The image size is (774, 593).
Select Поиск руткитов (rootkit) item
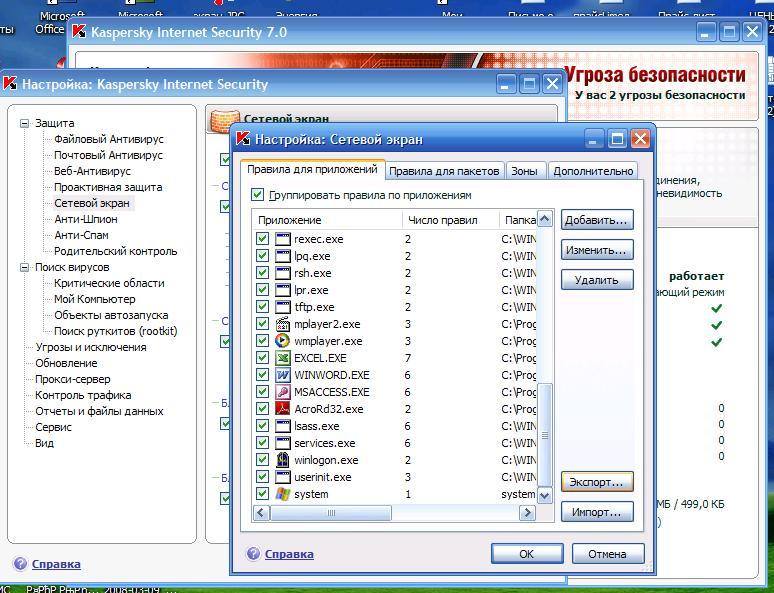[116, 331]
